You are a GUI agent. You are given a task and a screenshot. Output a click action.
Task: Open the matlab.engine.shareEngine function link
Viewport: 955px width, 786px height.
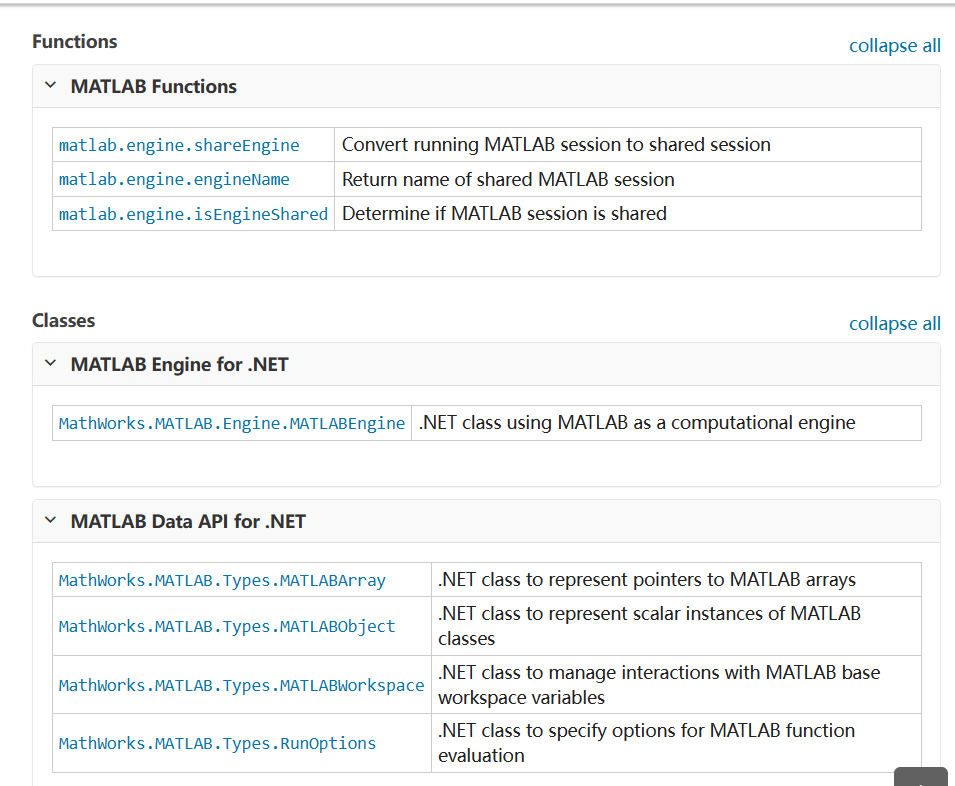tap(179, 145)
